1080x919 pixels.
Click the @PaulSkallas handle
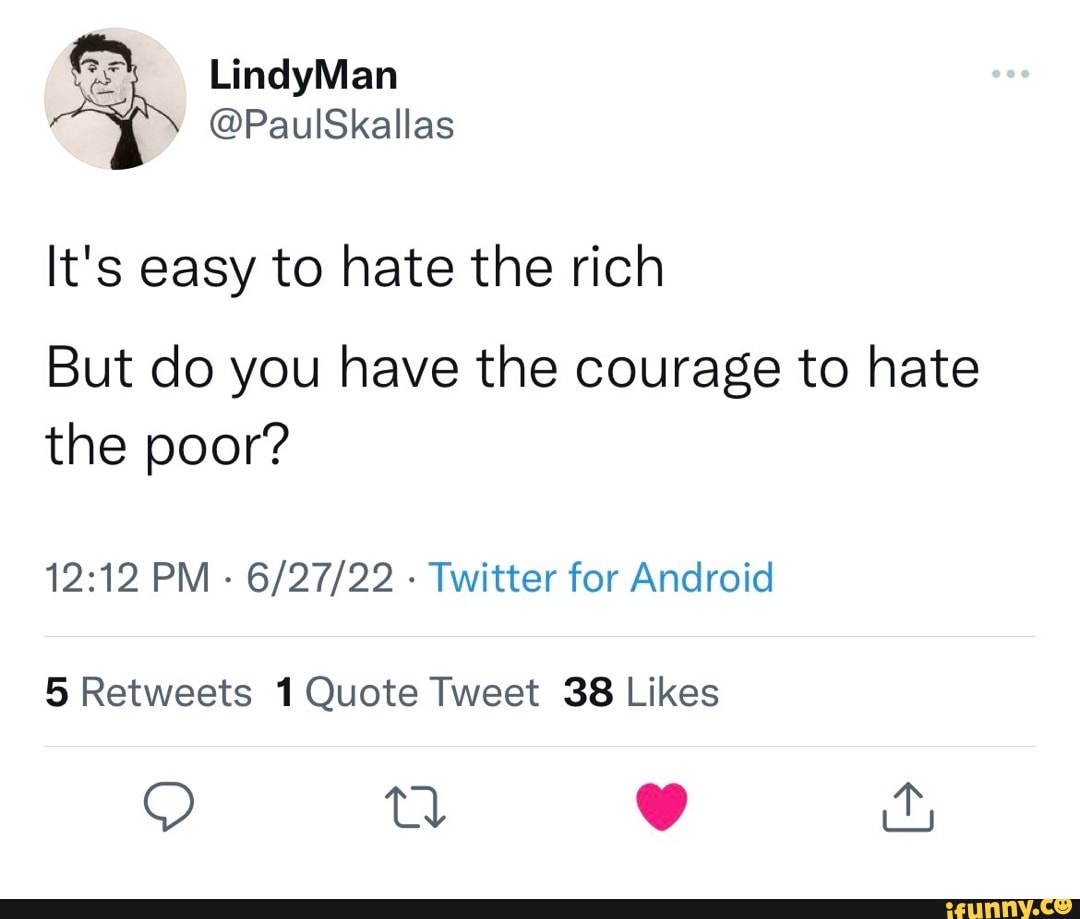(331, 125)
